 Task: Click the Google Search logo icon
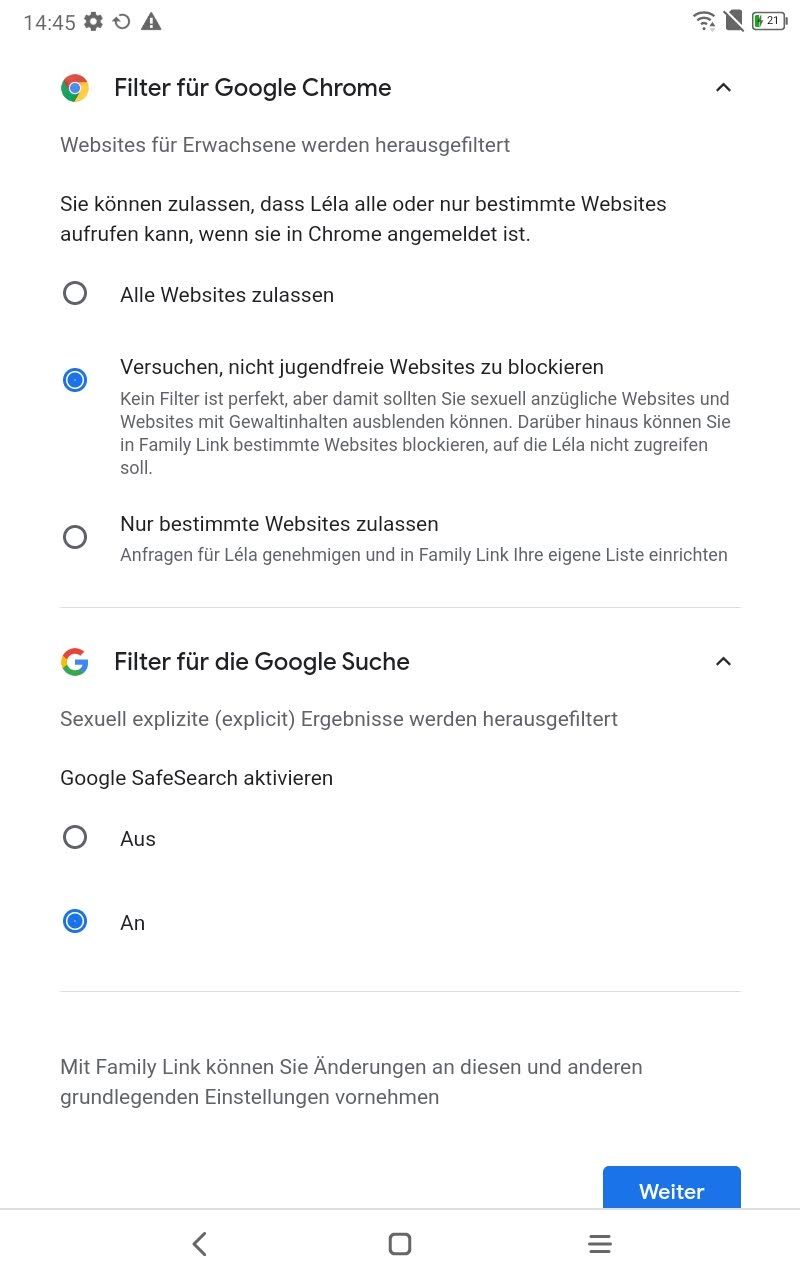coord(75,662)
